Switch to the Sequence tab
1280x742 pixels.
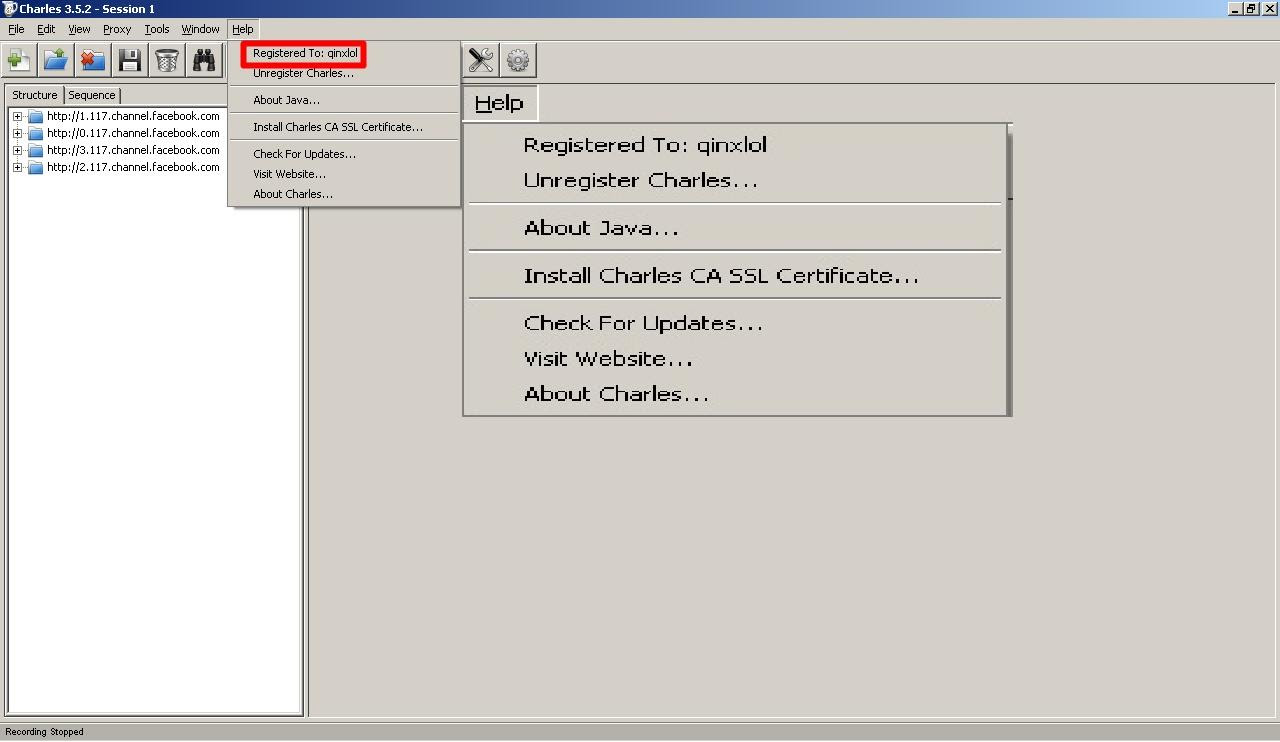pos(92,95)
